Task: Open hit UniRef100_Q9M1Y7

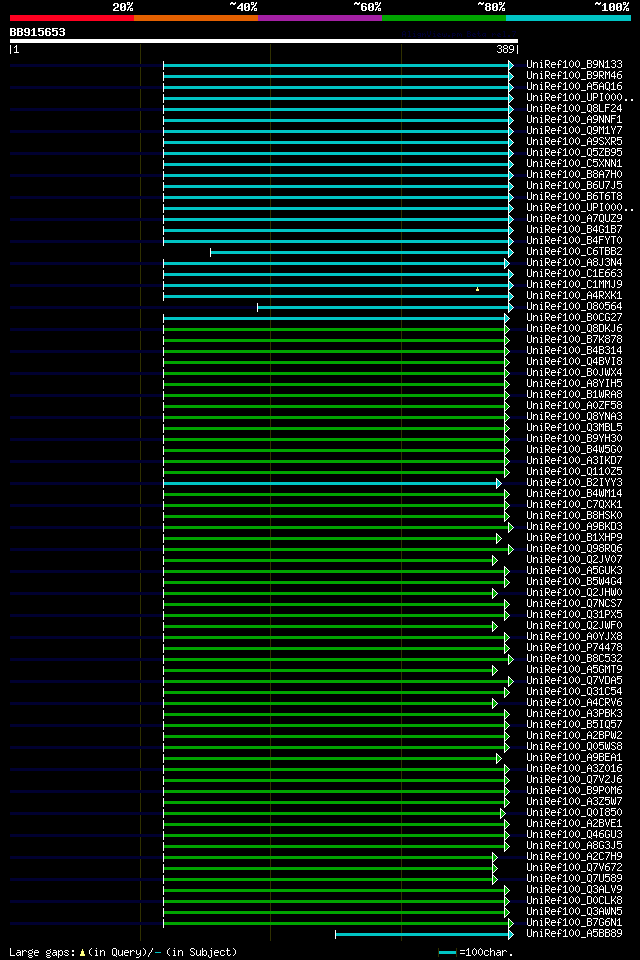Action: tap(574, 130)
